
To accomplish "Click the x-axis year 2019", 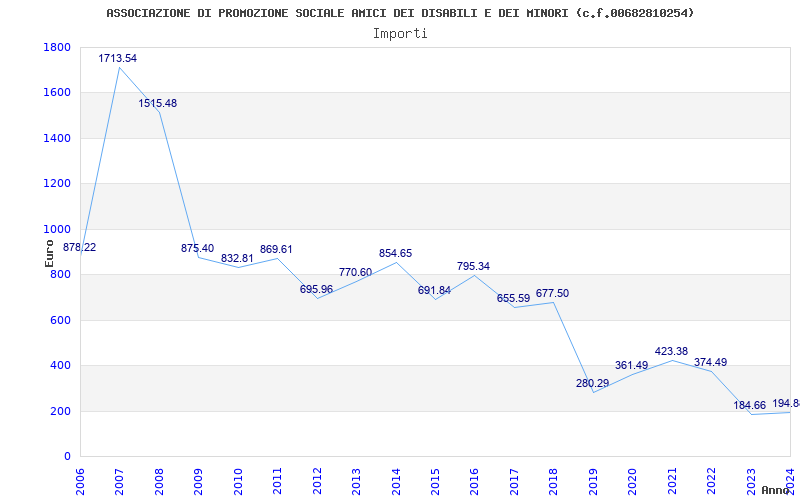I will 593,482.
